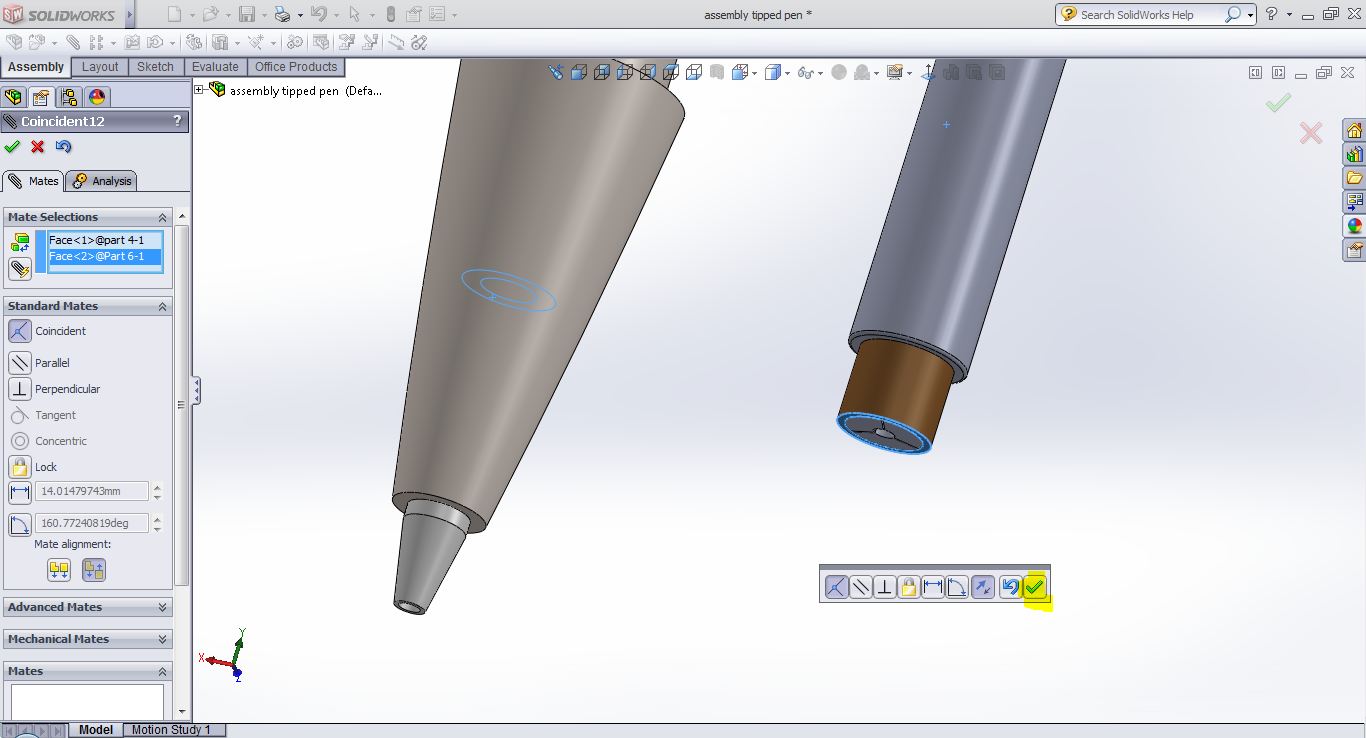Viewport: 1366px width, 738px height.
Task: Click the Print icon
Action: [x=282, y=14]
